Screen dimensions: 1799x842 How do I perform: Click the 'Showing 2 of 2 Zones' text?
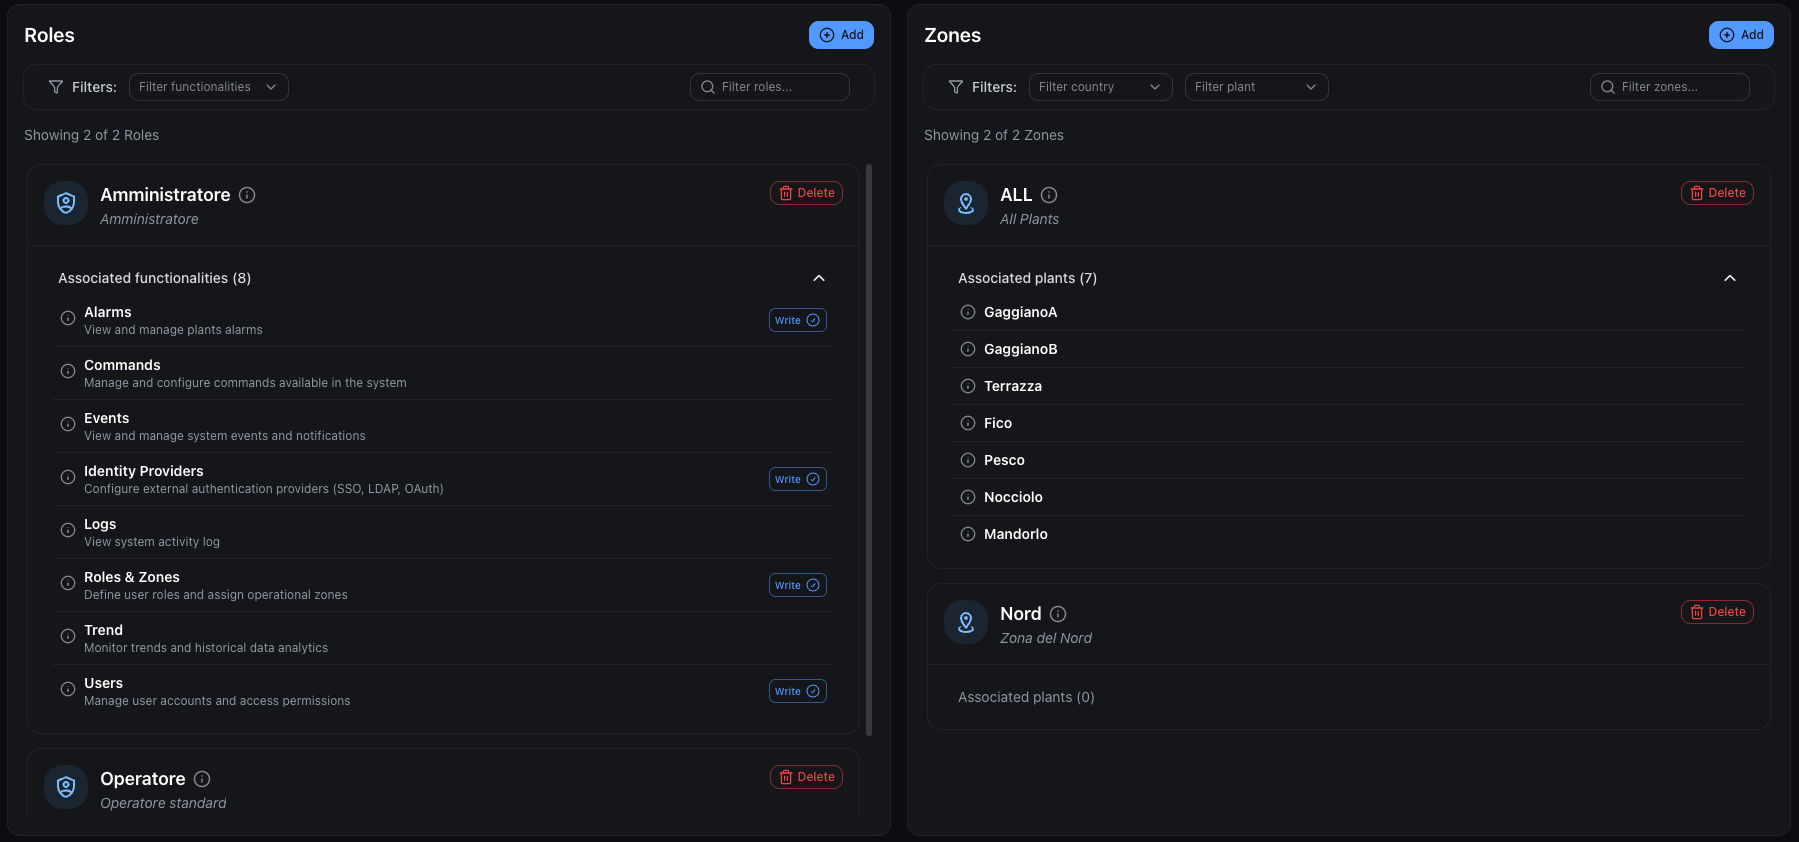point(994,135)
